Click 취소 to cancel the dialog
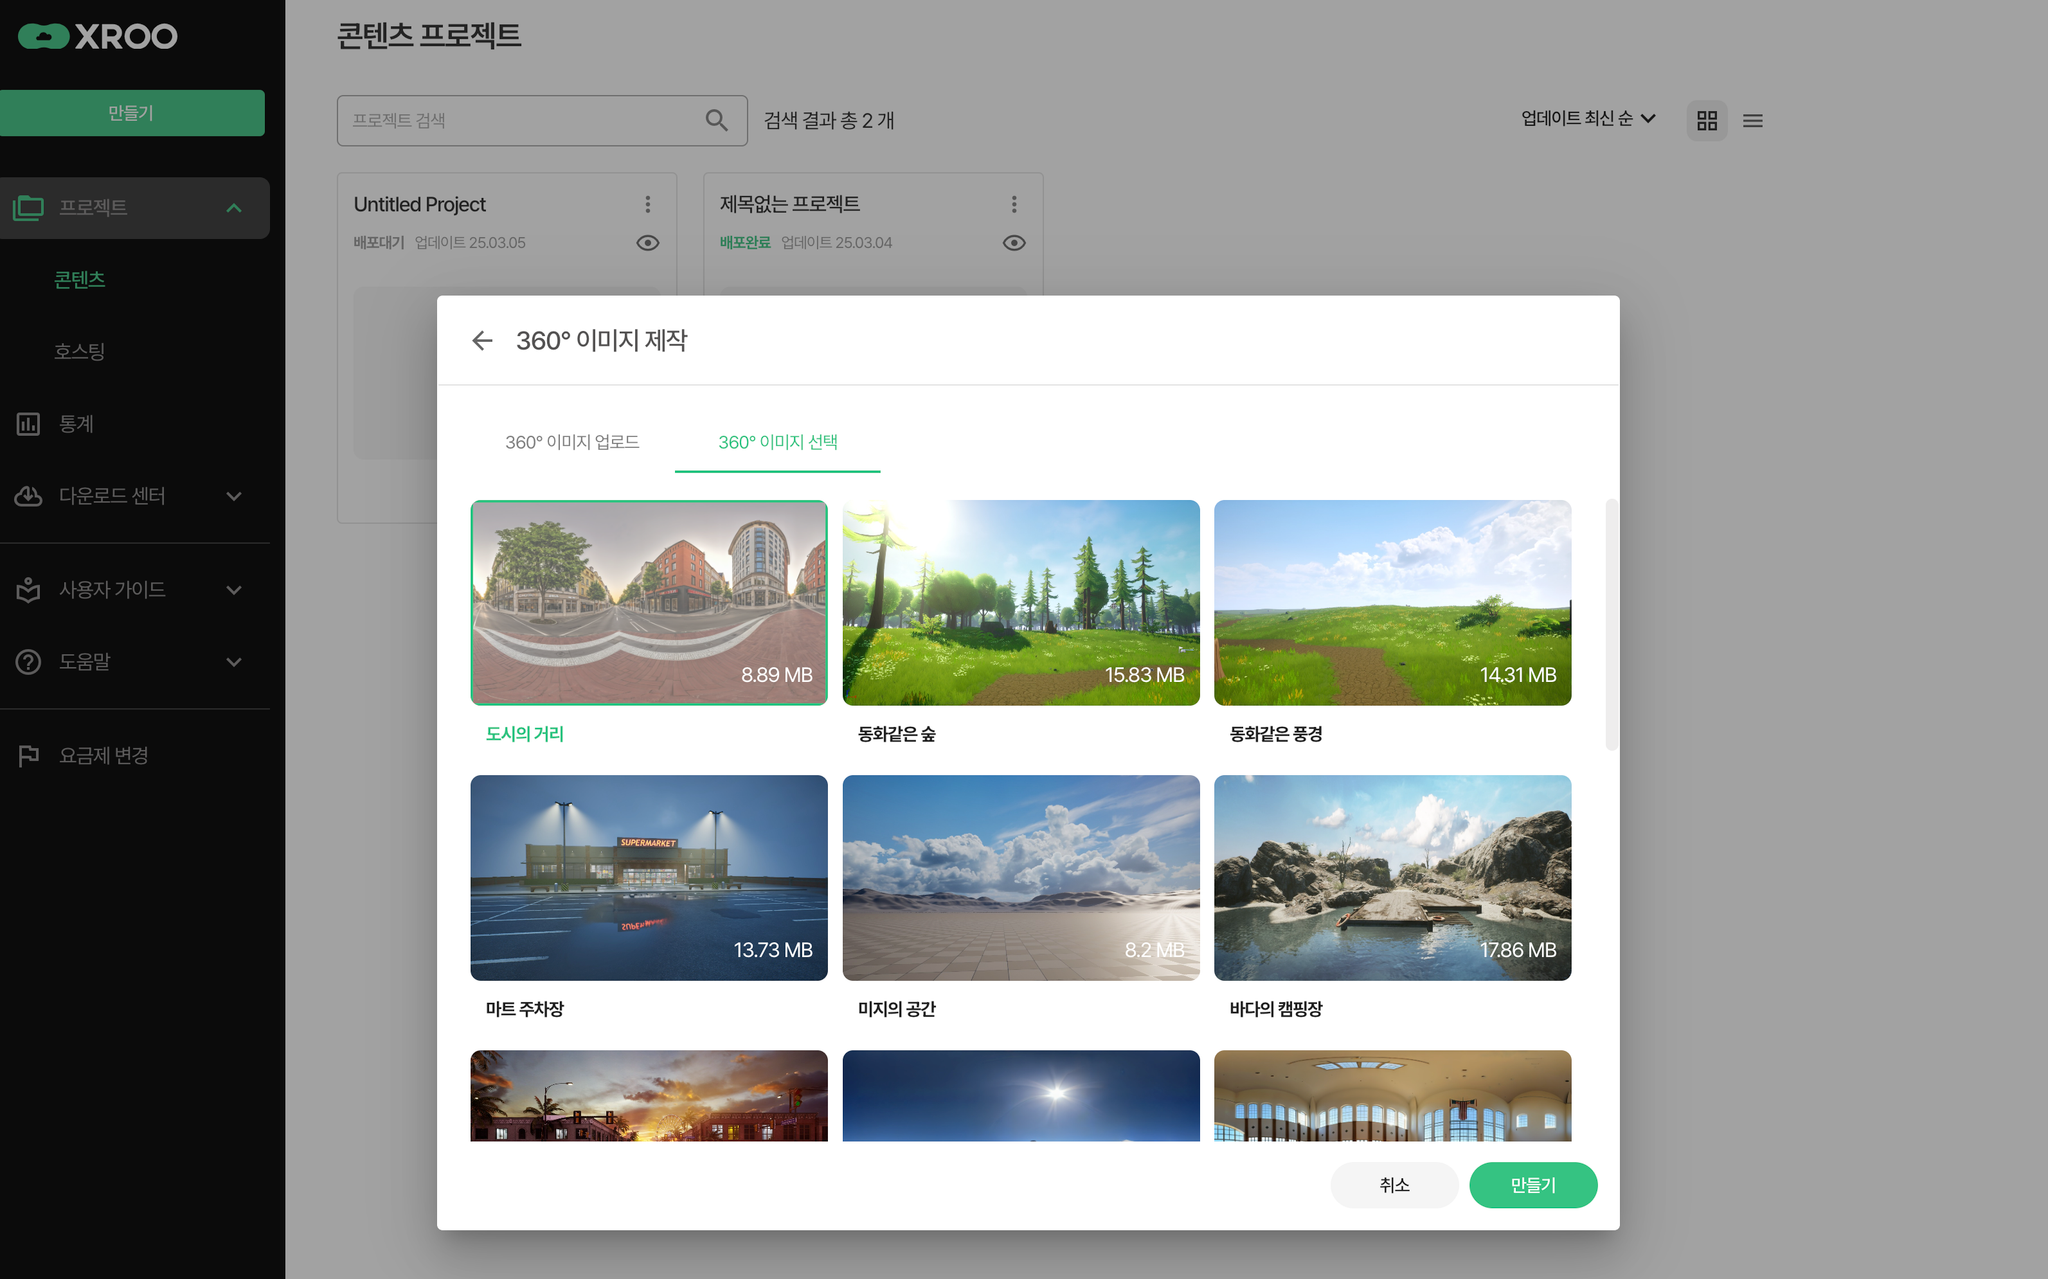 1394,1185
